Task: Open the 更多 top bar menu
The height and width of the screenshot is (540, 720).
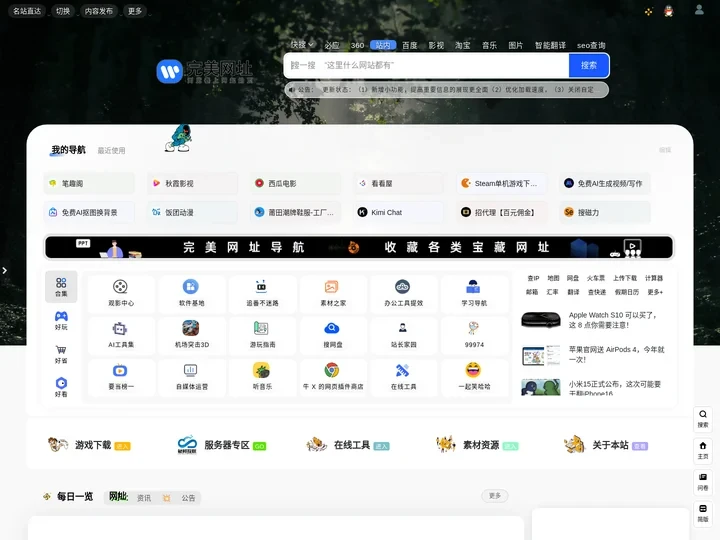Action: (x=135, y=11)
